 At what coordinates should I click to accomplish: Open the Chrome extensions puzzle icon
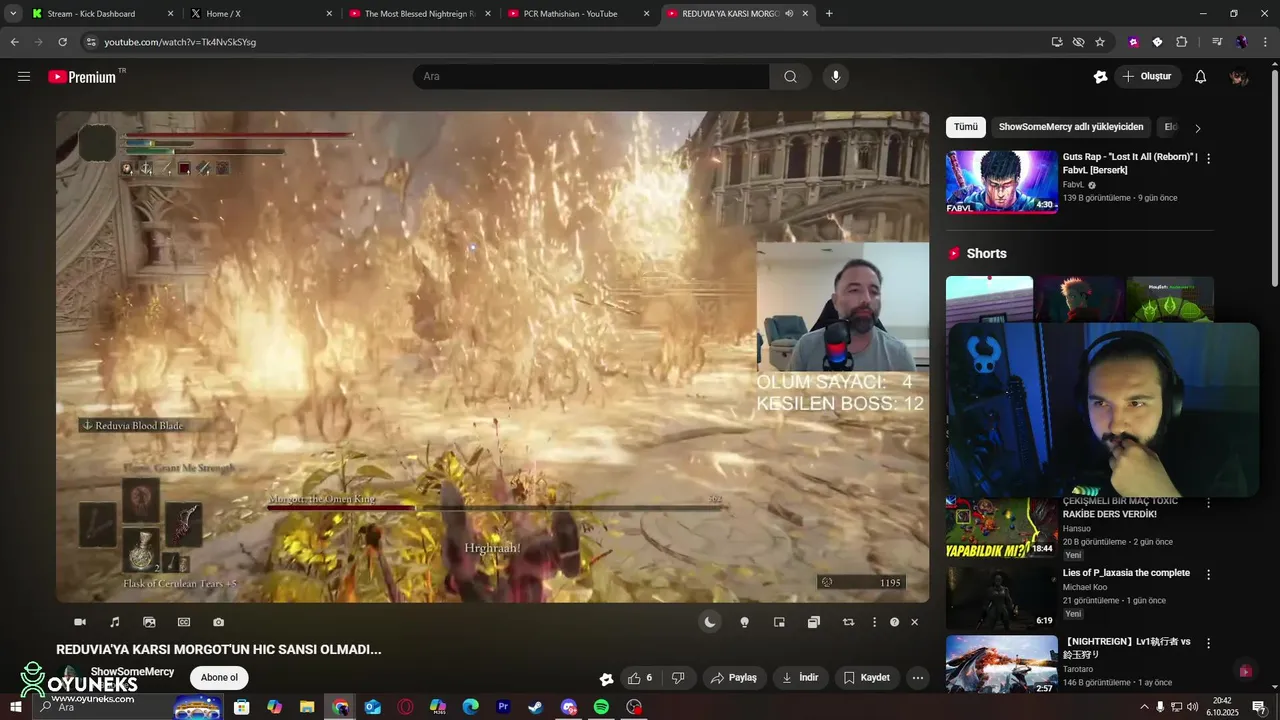click(x=1181, y=42)
